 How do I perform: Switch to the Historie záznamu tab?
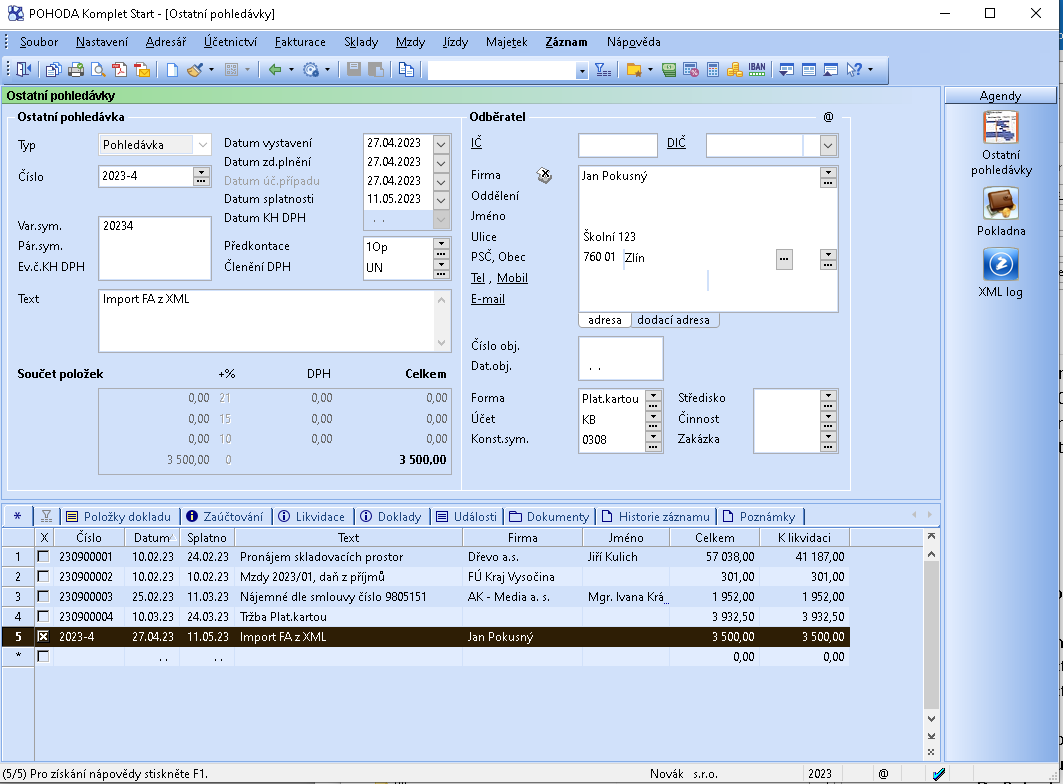click(x=656, y=517)
